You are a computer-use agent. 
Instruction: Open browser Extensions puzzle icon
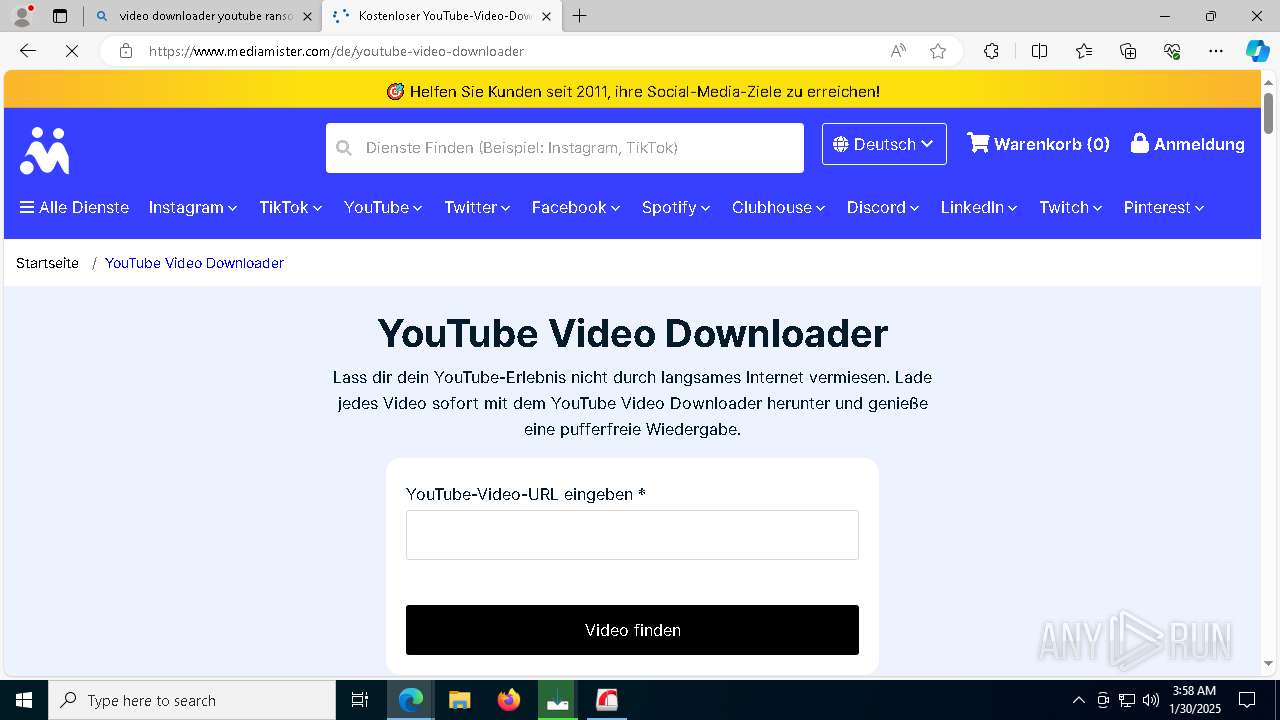(991, 51)
